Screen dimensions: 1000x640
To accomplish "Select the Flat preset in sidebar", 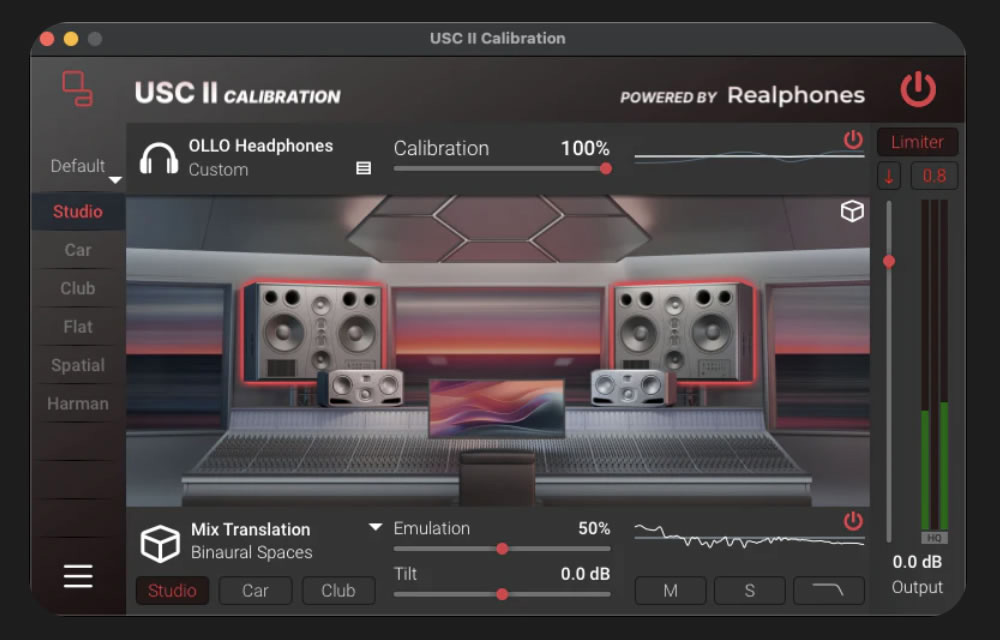I will (78, 327).
